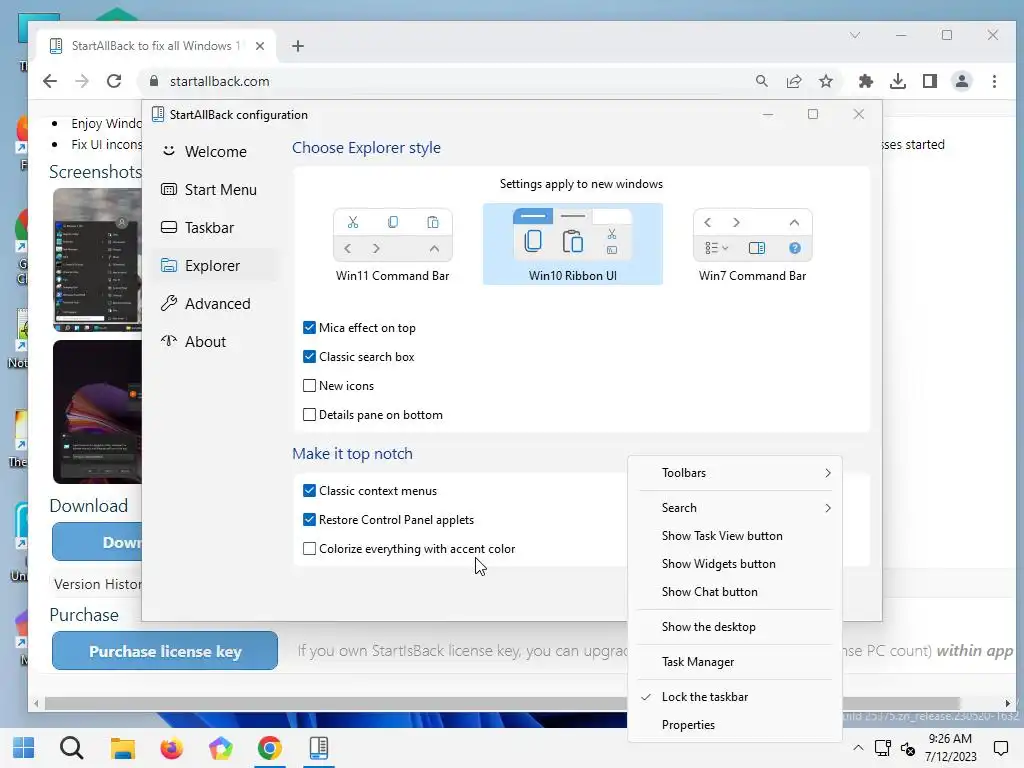Open the Version History link
The image size is (1024, 768).
97,584
